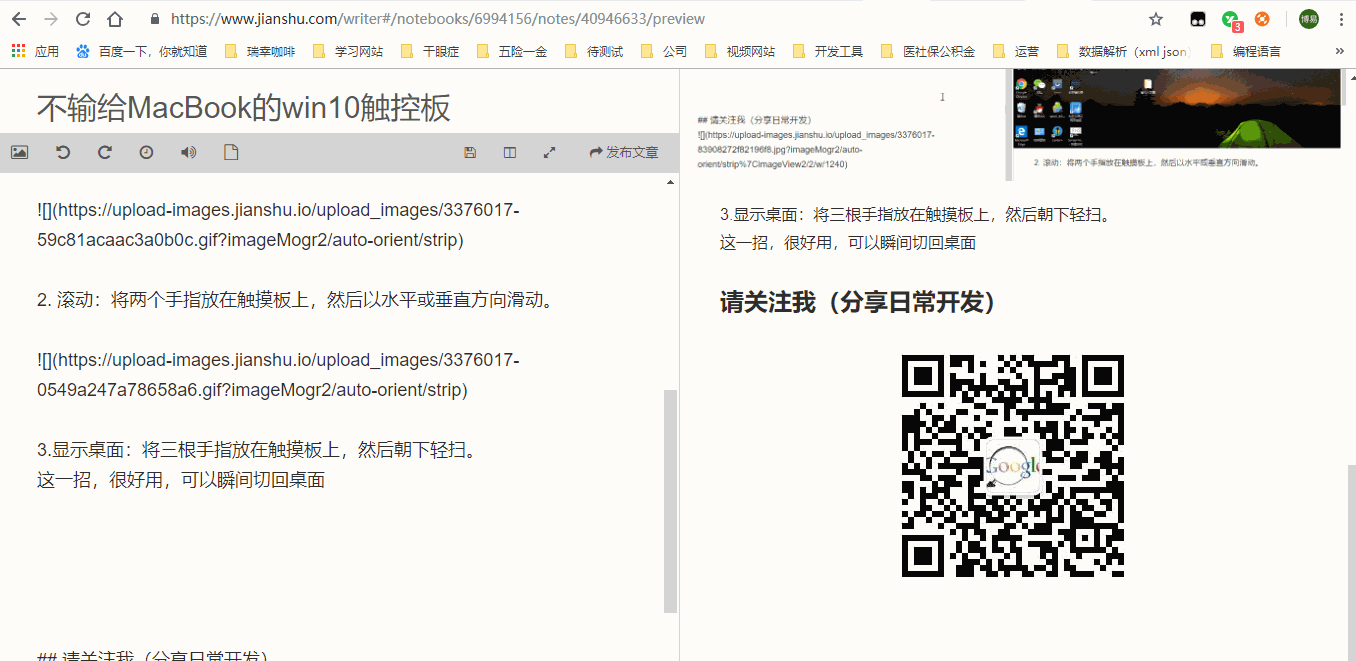The width and height of the screenshot is (1356, 661).
Task: Bookmark this page with the star icon
Action: click(1156, 19)
